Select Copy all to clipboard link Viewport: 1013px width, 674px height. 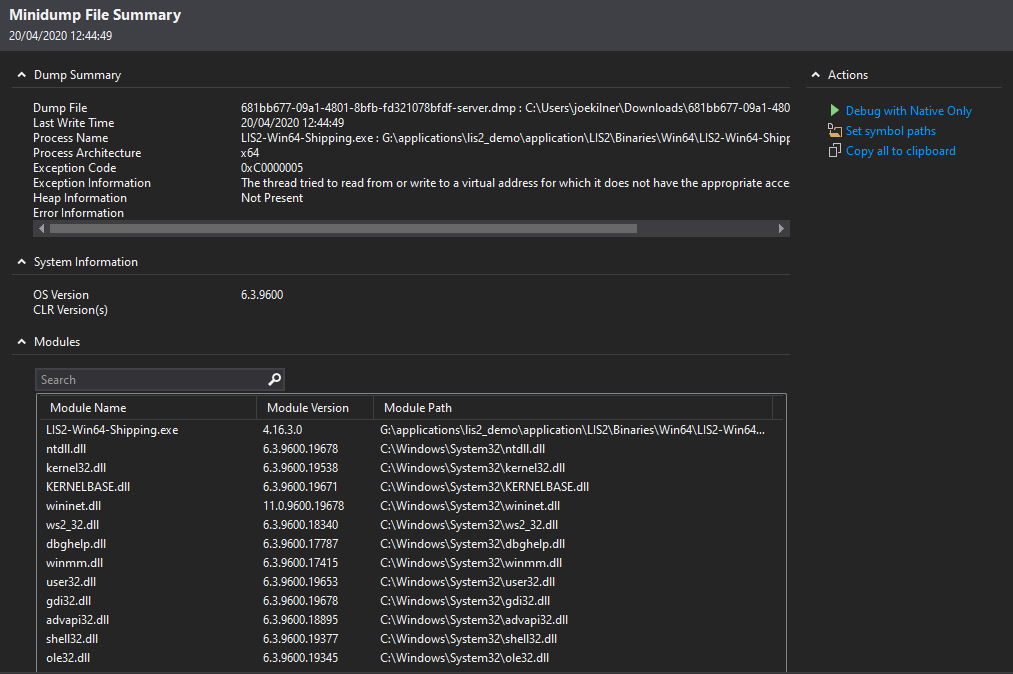tap(901, 151)
